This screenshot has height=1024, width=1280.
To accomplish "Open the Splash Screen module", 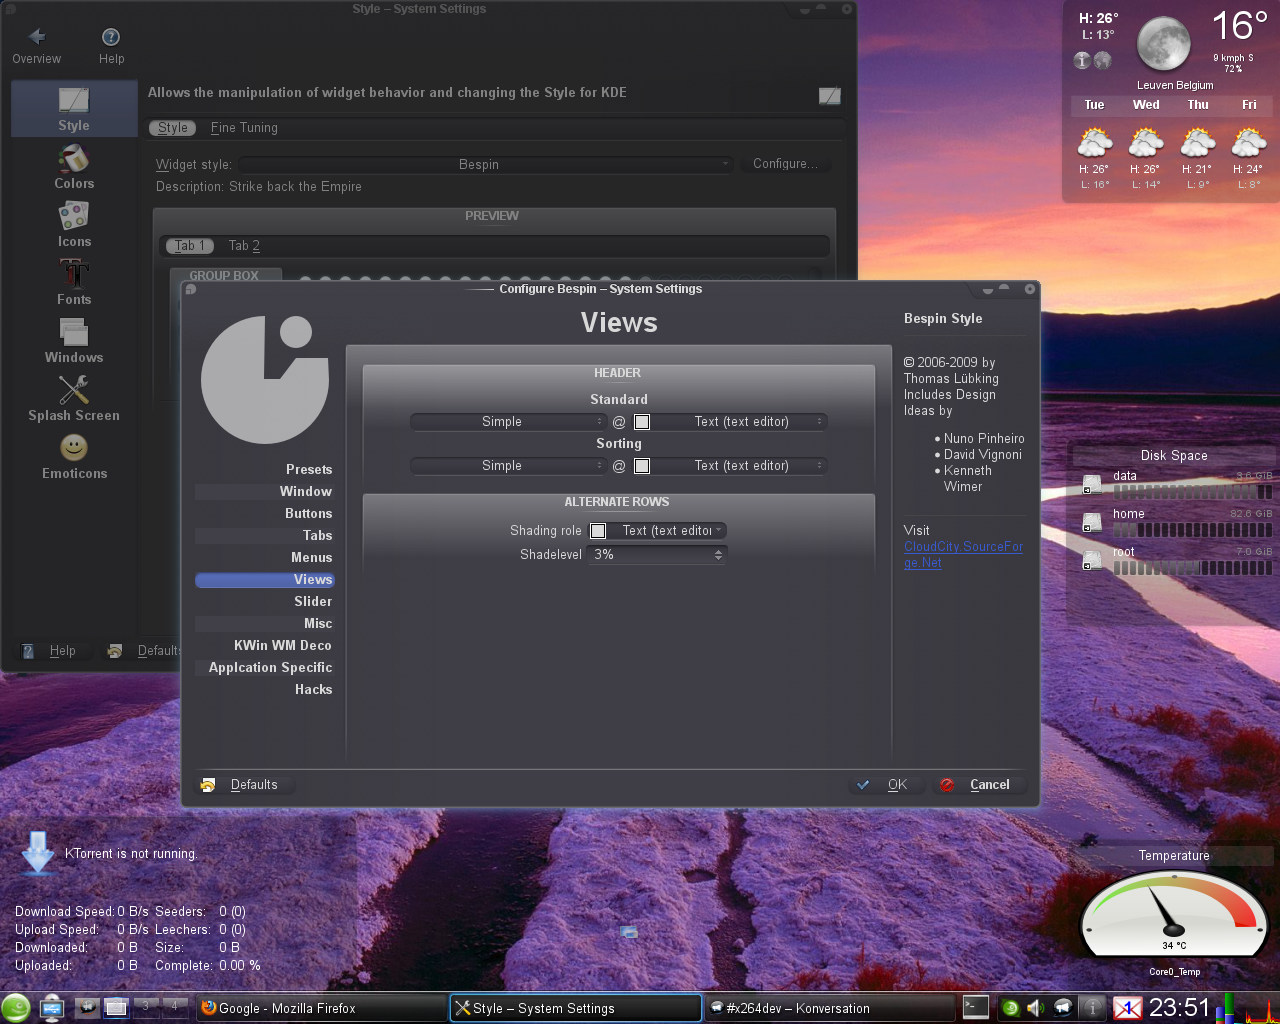I will pos(74,399).
